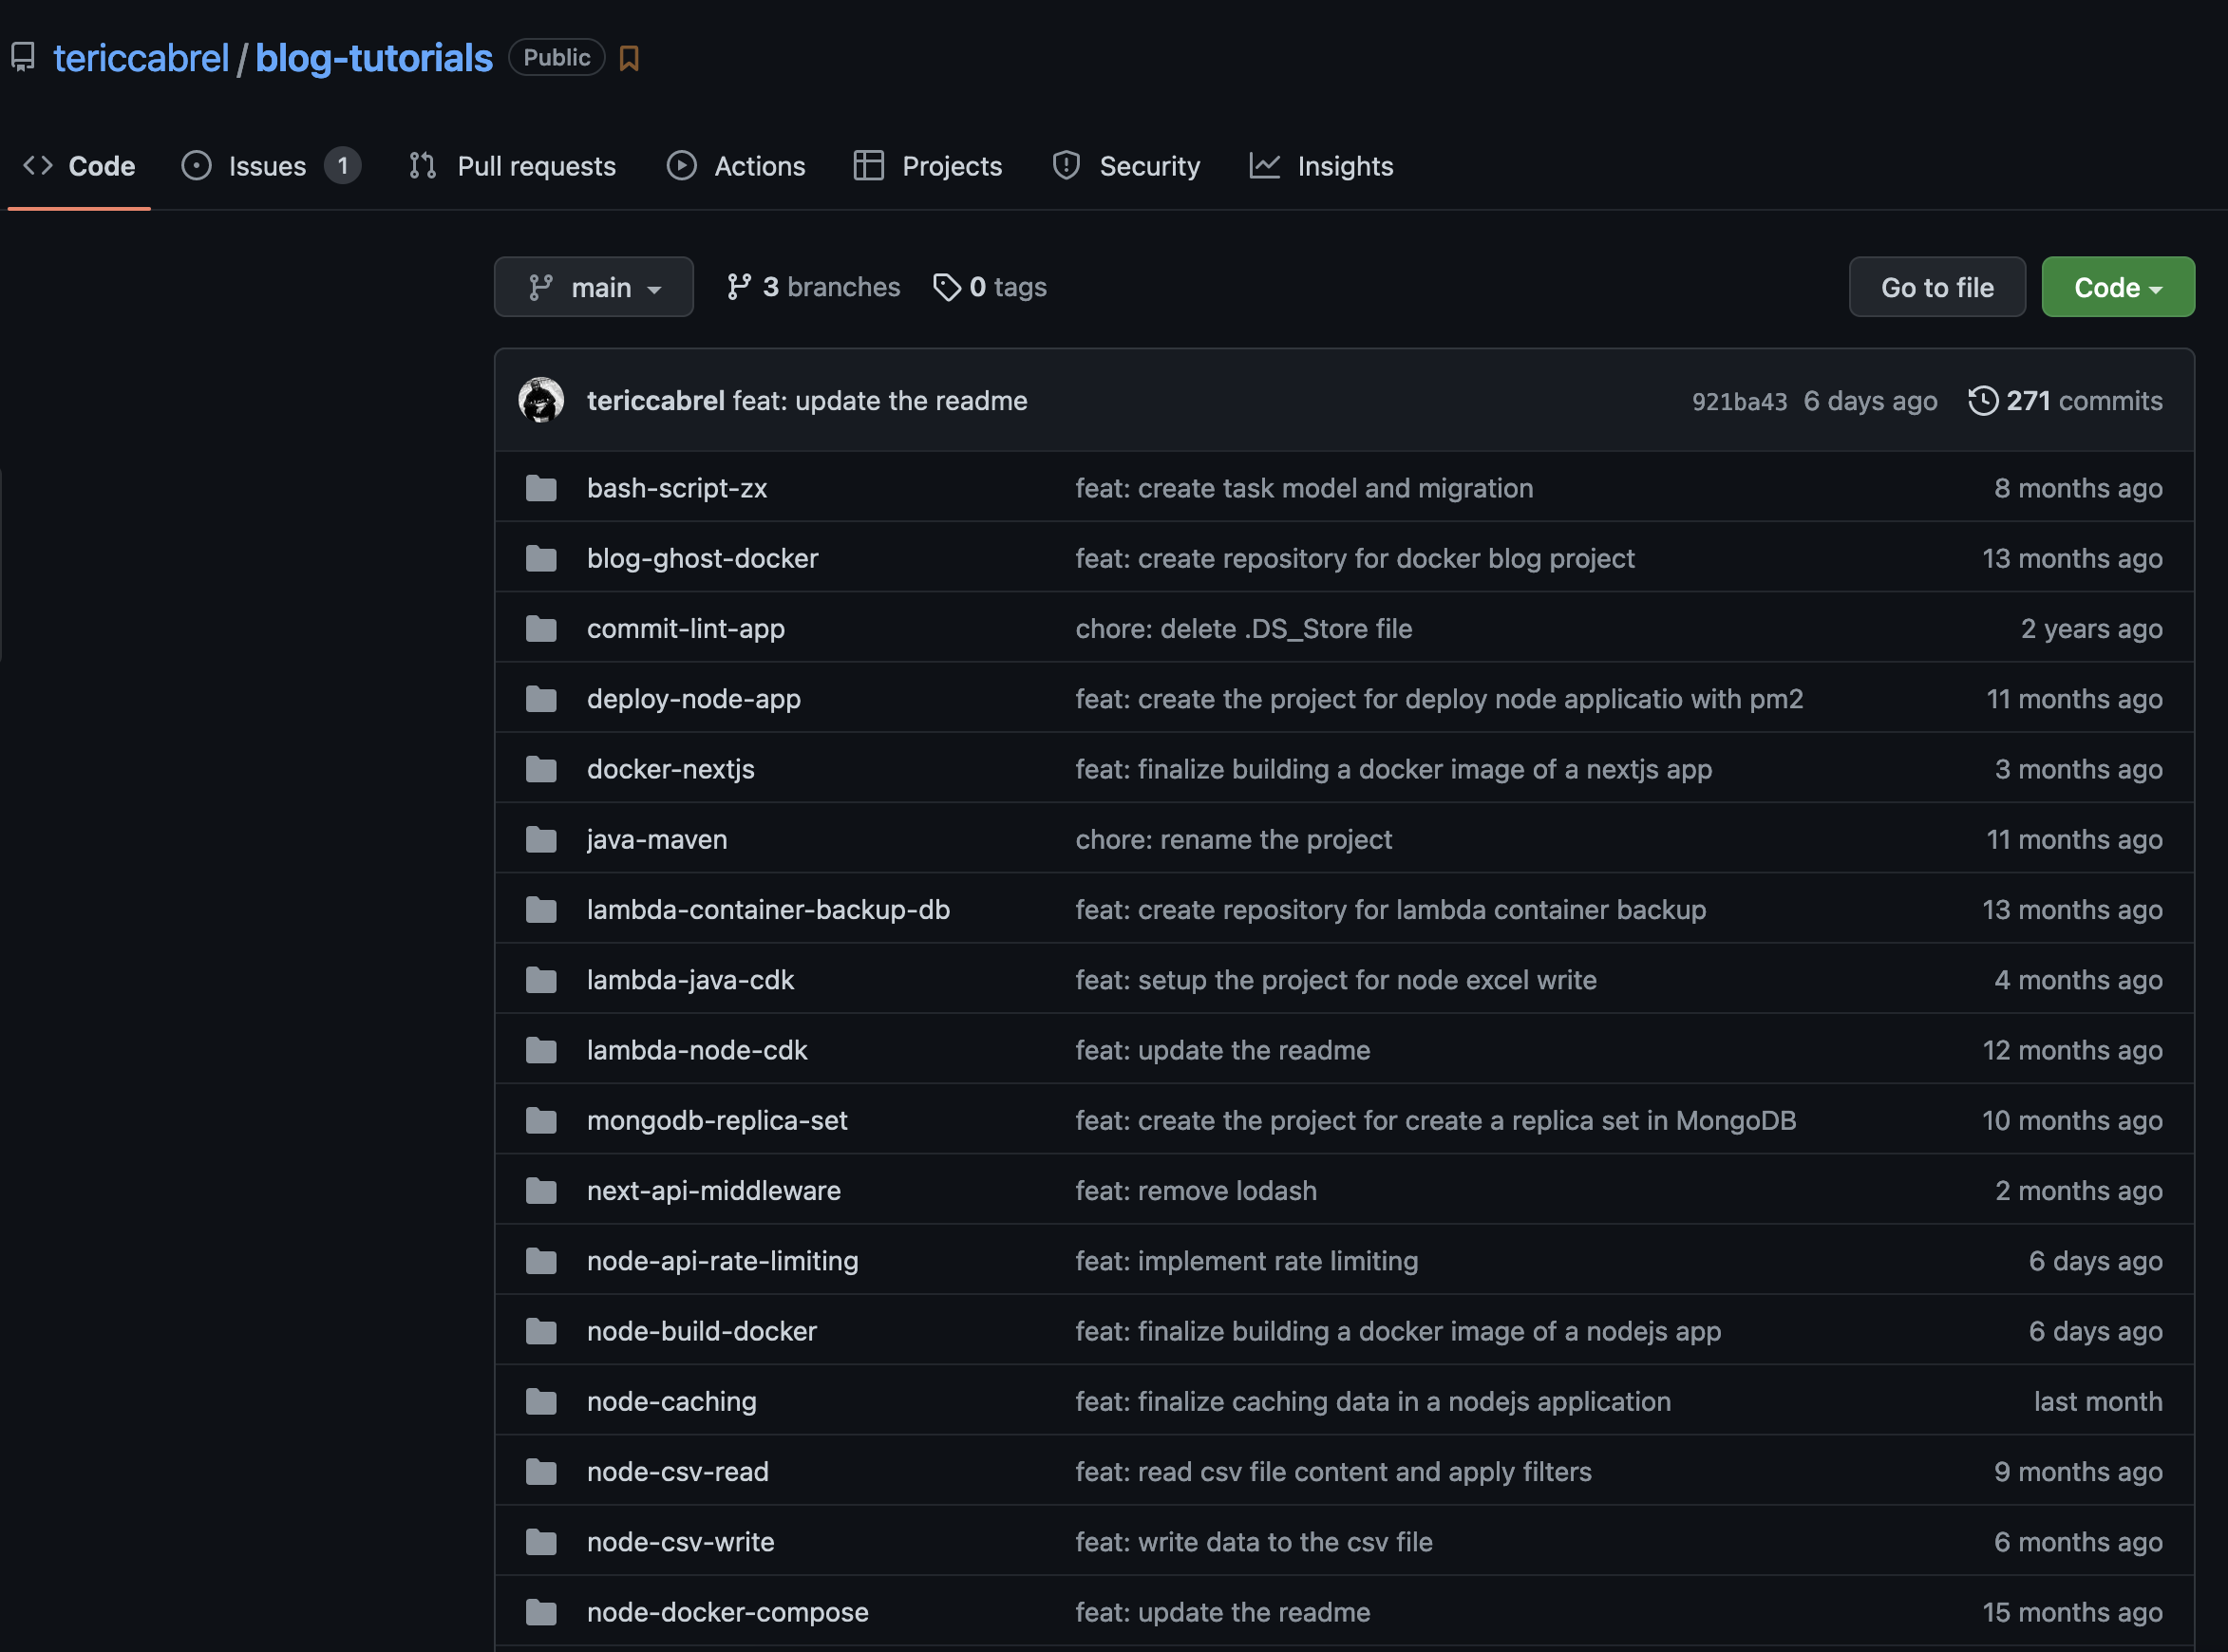Image resolution: width=2228 pixels, height=1652 pixels.
Task: Open commit hash 921ba43
Action: (x=1739, y=402)
